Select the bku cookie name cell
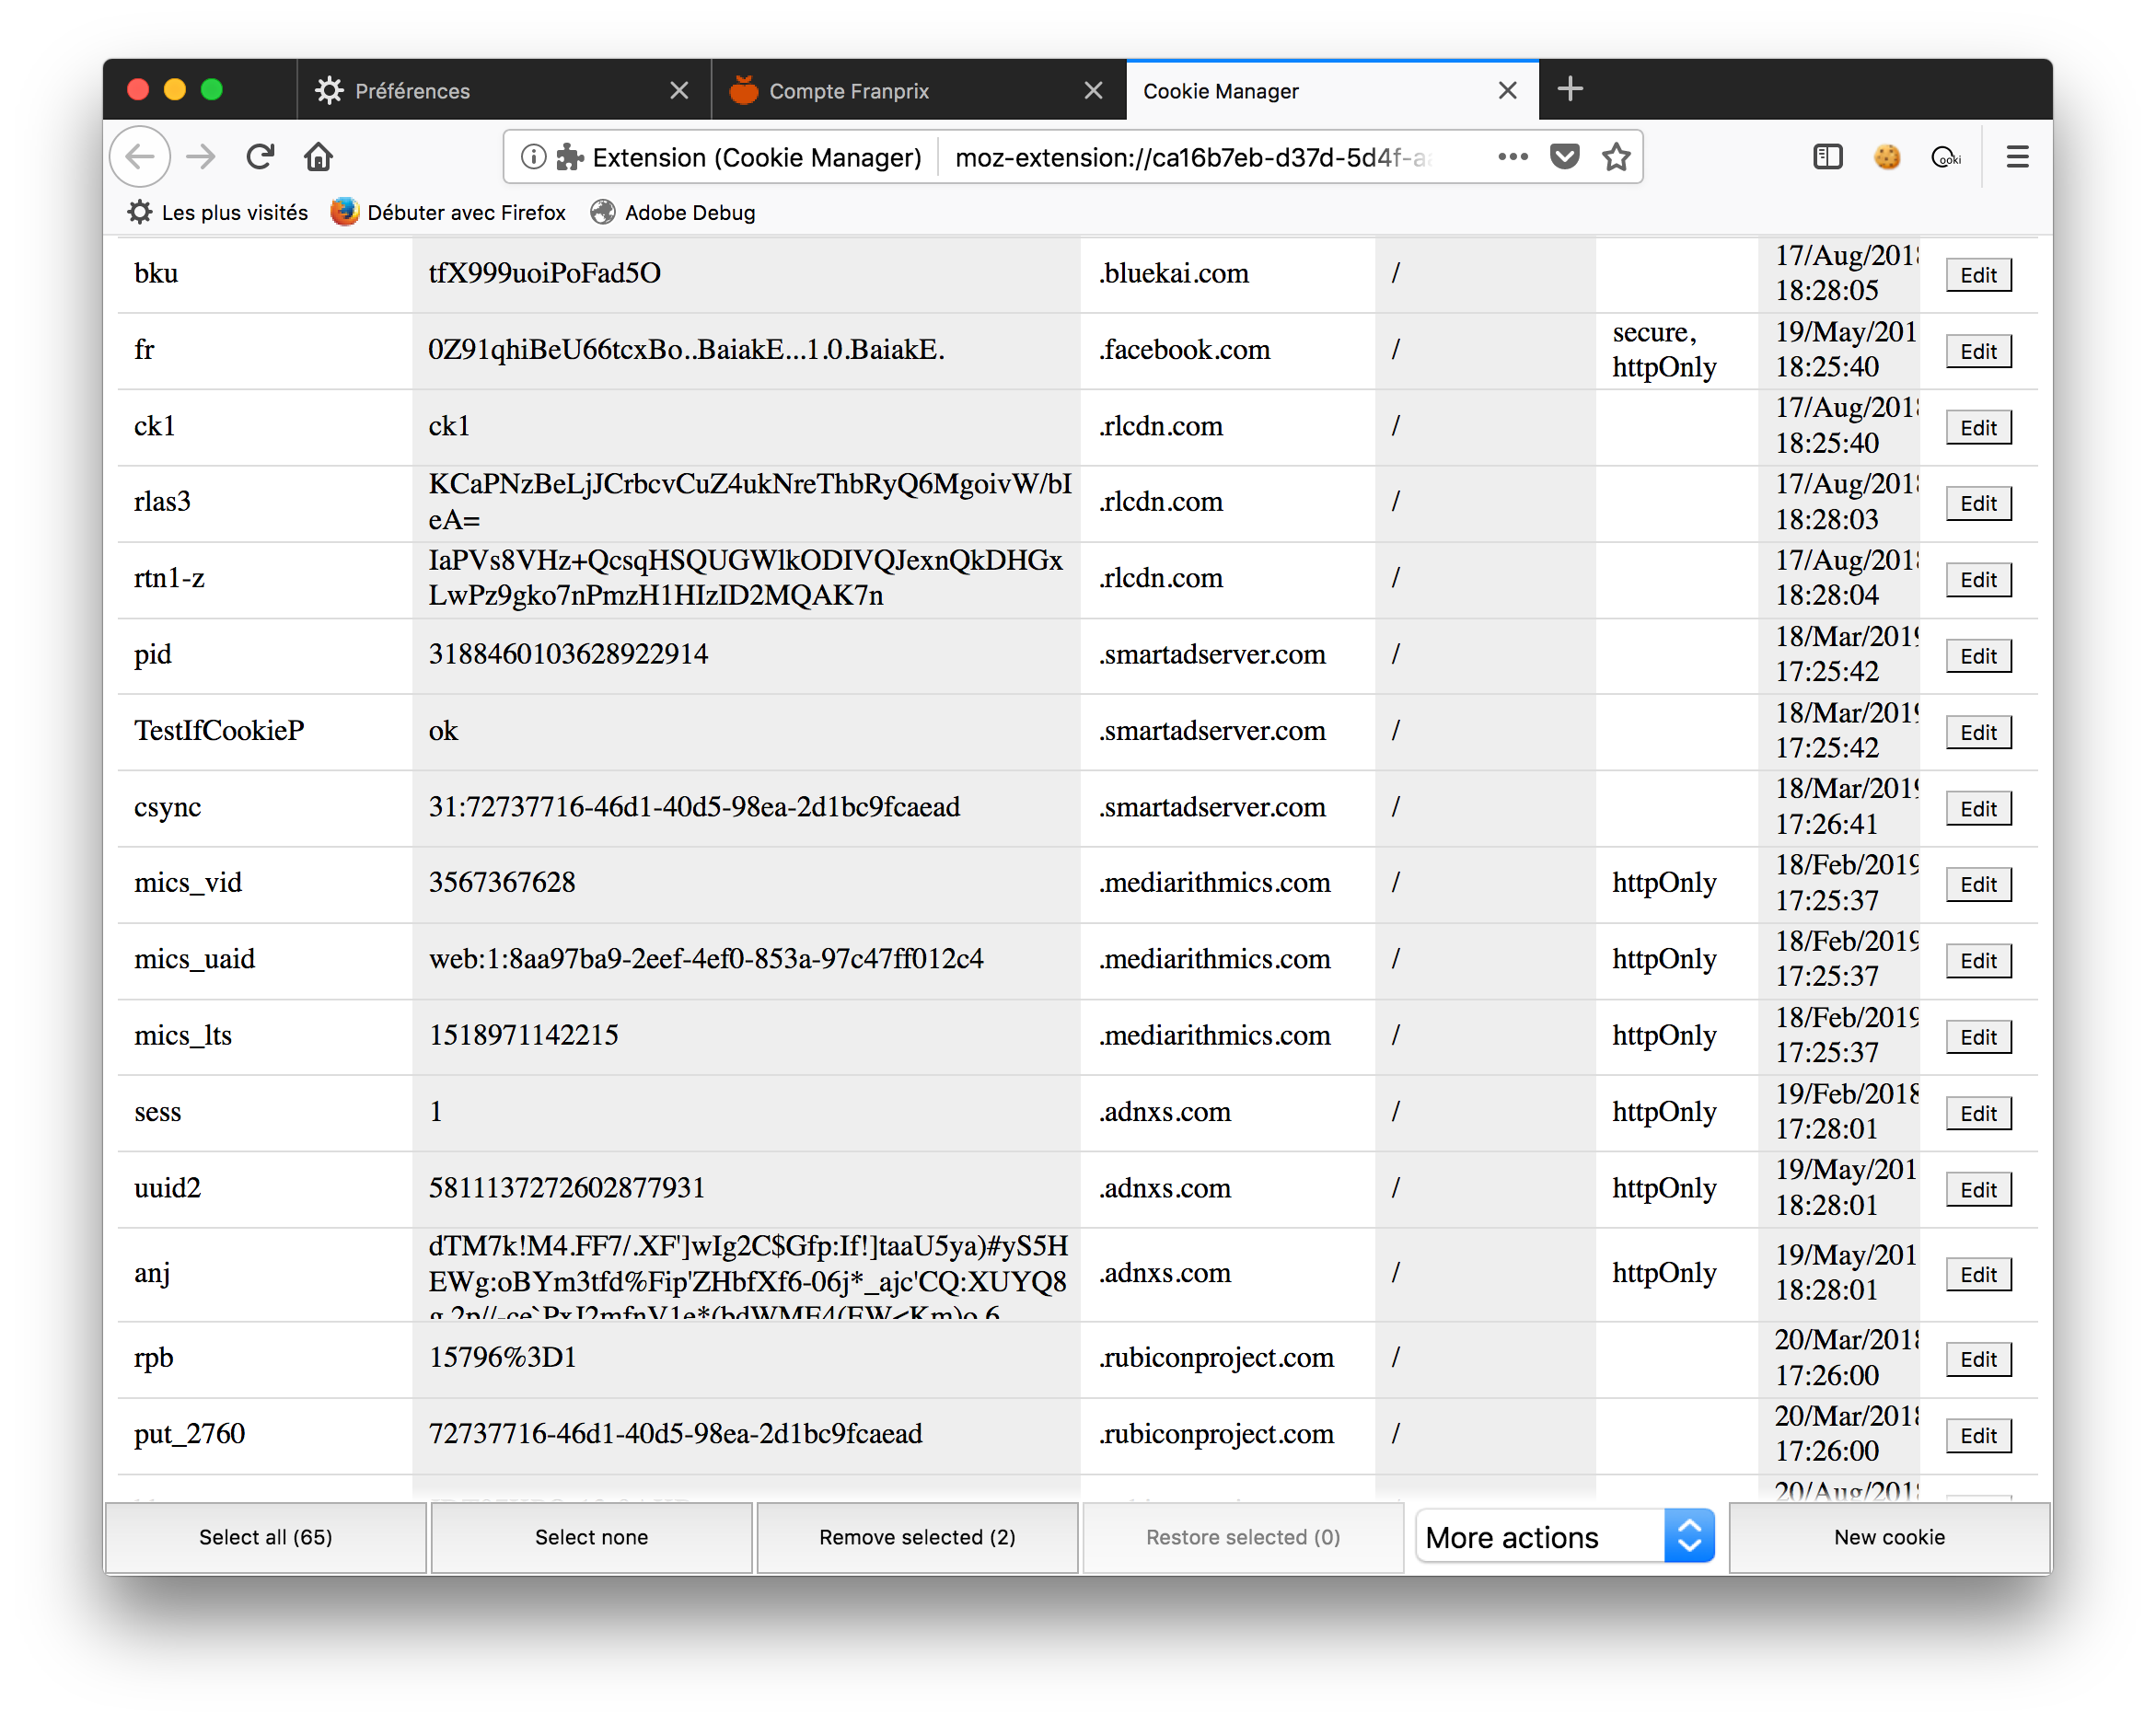 coord(265,274)
